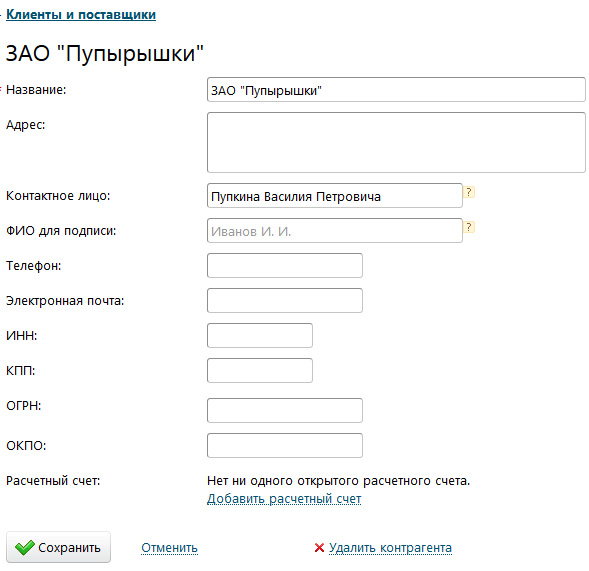Focus the ФИО для подписи field
Screen dimensions: 589x571
pyautogui.click(x=335, y=230)
